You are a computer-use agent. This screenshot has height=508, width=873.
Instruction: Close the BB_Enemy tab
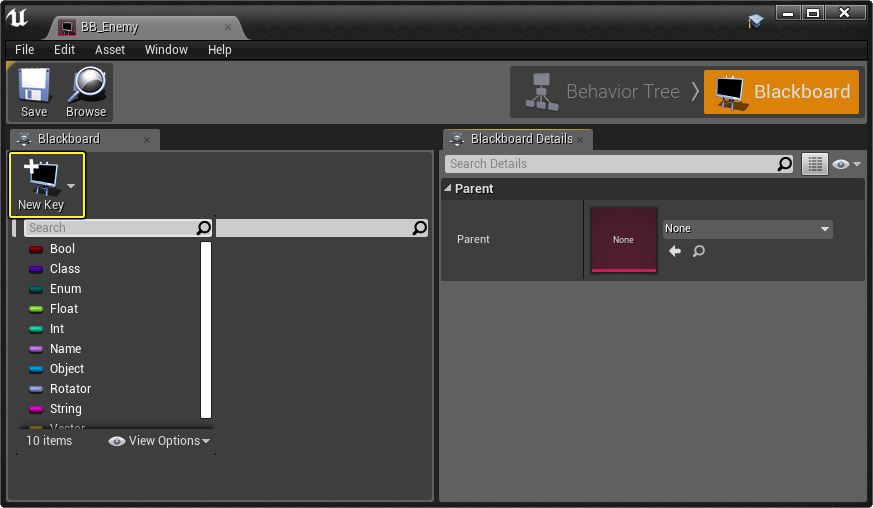[x=228, y=27]
